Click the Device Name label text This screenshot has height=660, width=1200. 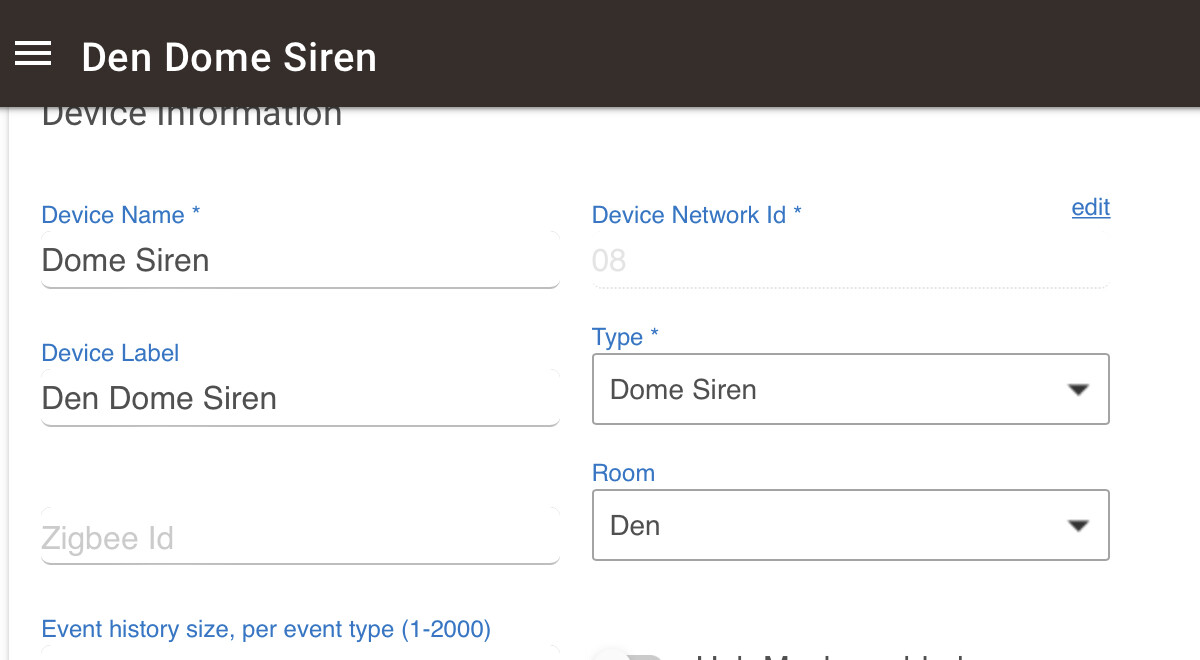(x=121, y=215)
